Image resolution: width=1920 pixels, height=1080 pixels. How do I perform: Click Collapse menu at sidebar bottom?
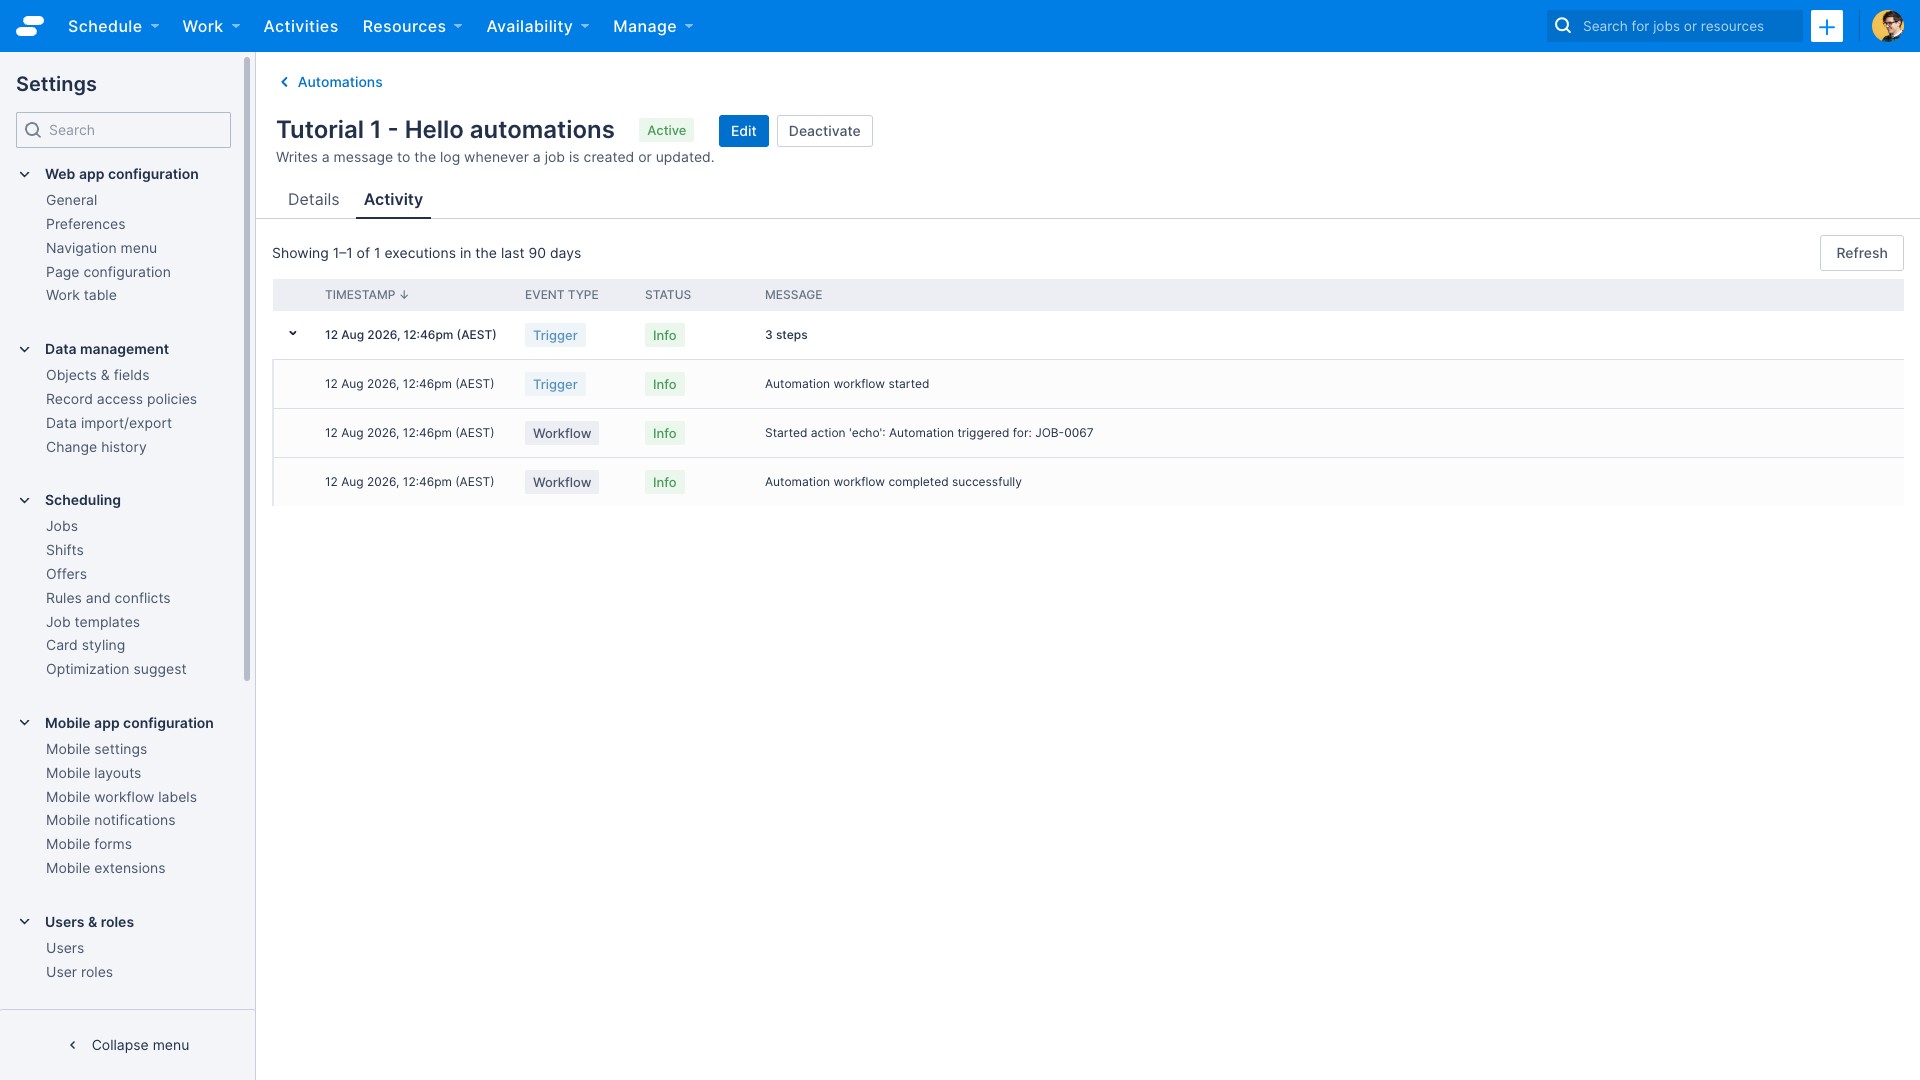pyautogui.click(x=128, y=1045)
